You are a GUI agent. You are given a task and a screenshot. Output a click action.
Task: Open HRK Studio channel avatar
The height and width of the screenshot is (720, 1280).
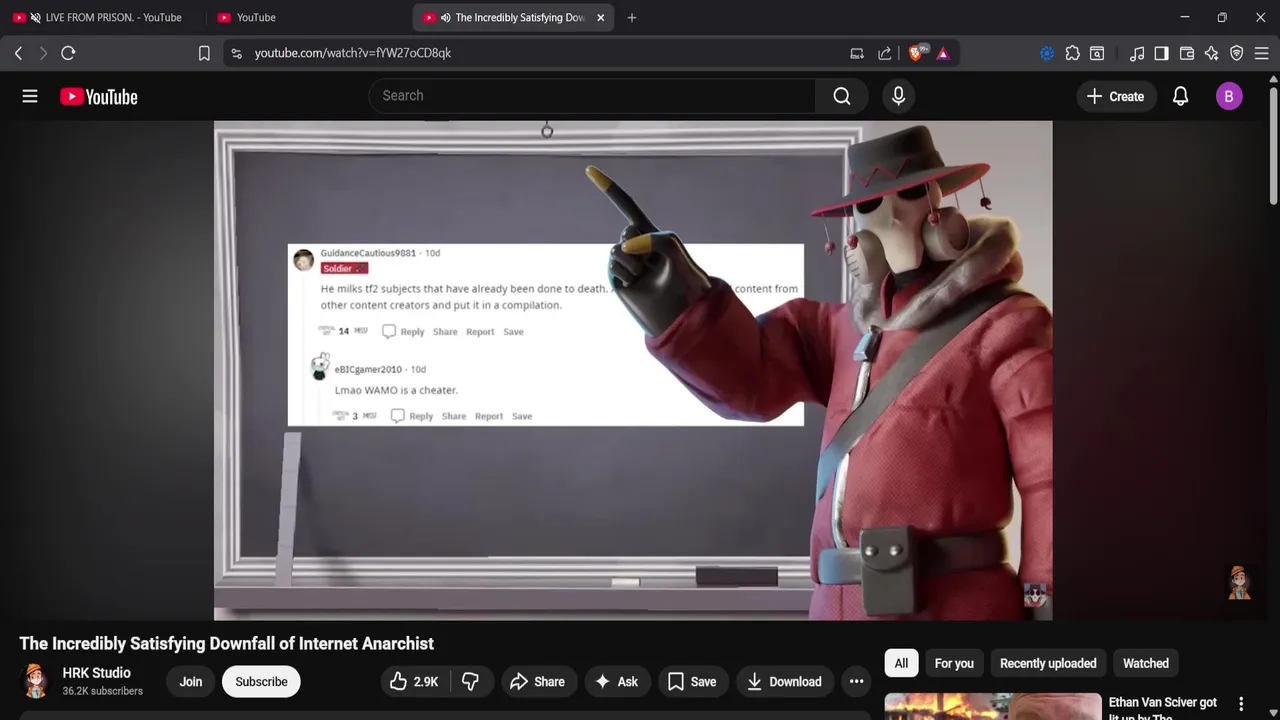point(35,681)
